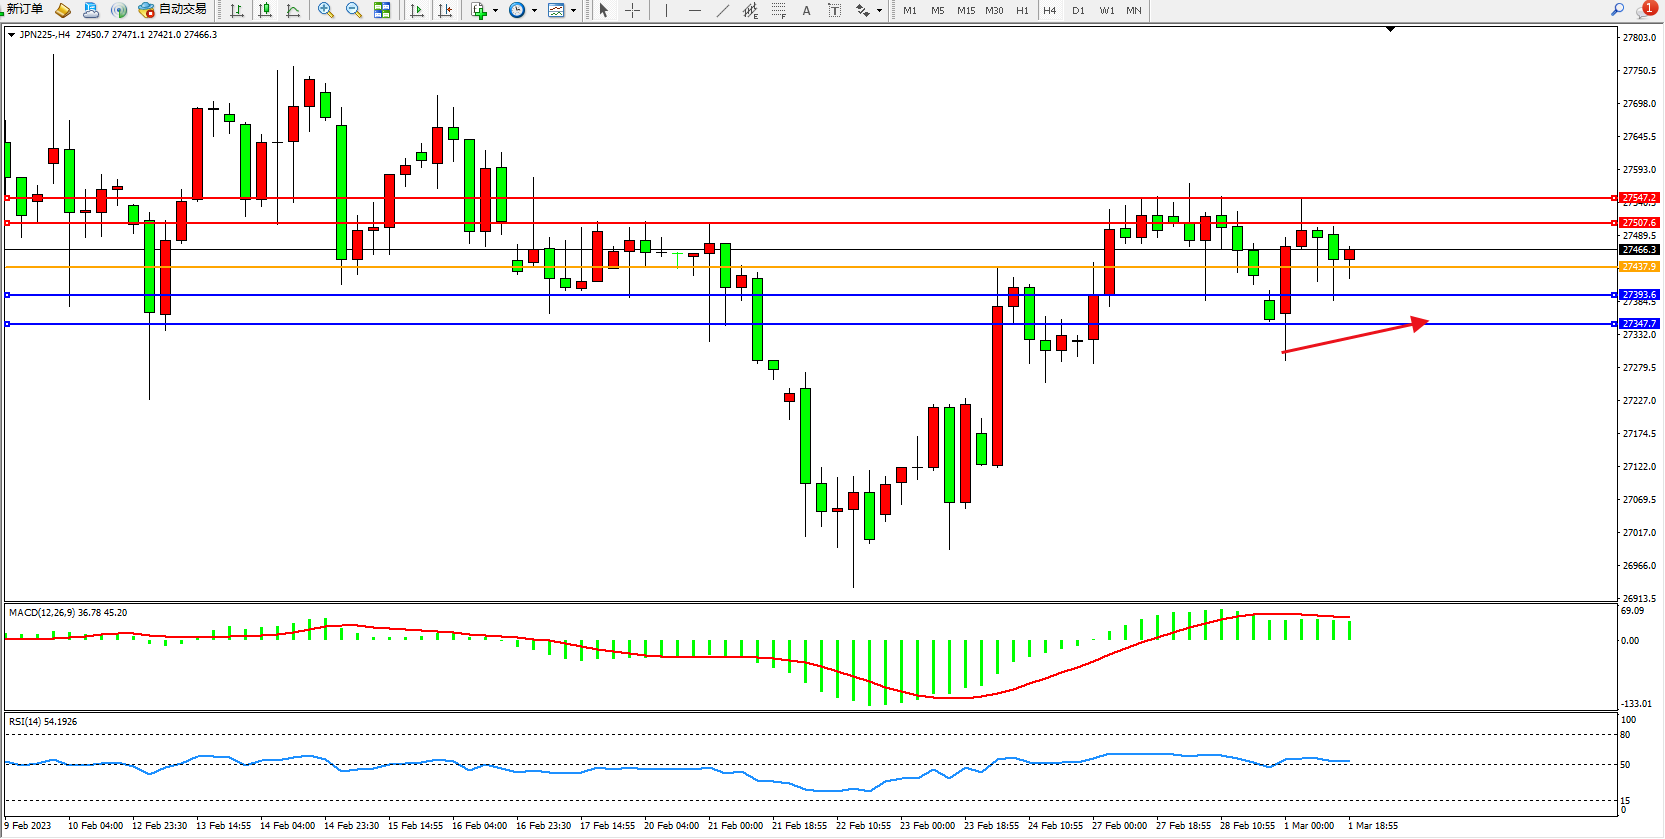Select the Crosshair tool

pos(632,10)
